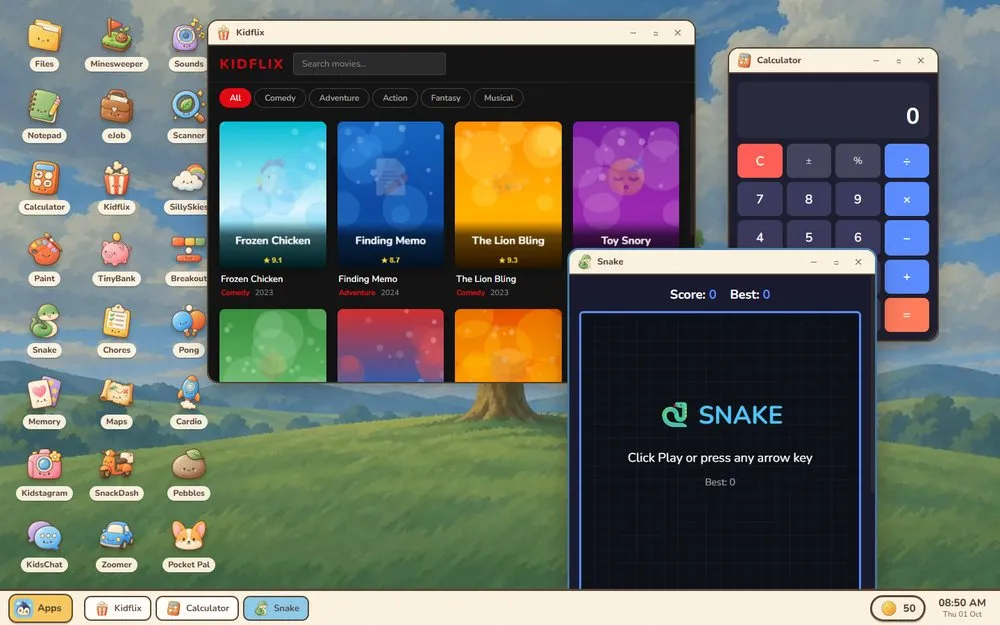The height and width of the screenshot is (625, 1000).
Task: Click the 8 key in Calculator
Action: [809, 200]
